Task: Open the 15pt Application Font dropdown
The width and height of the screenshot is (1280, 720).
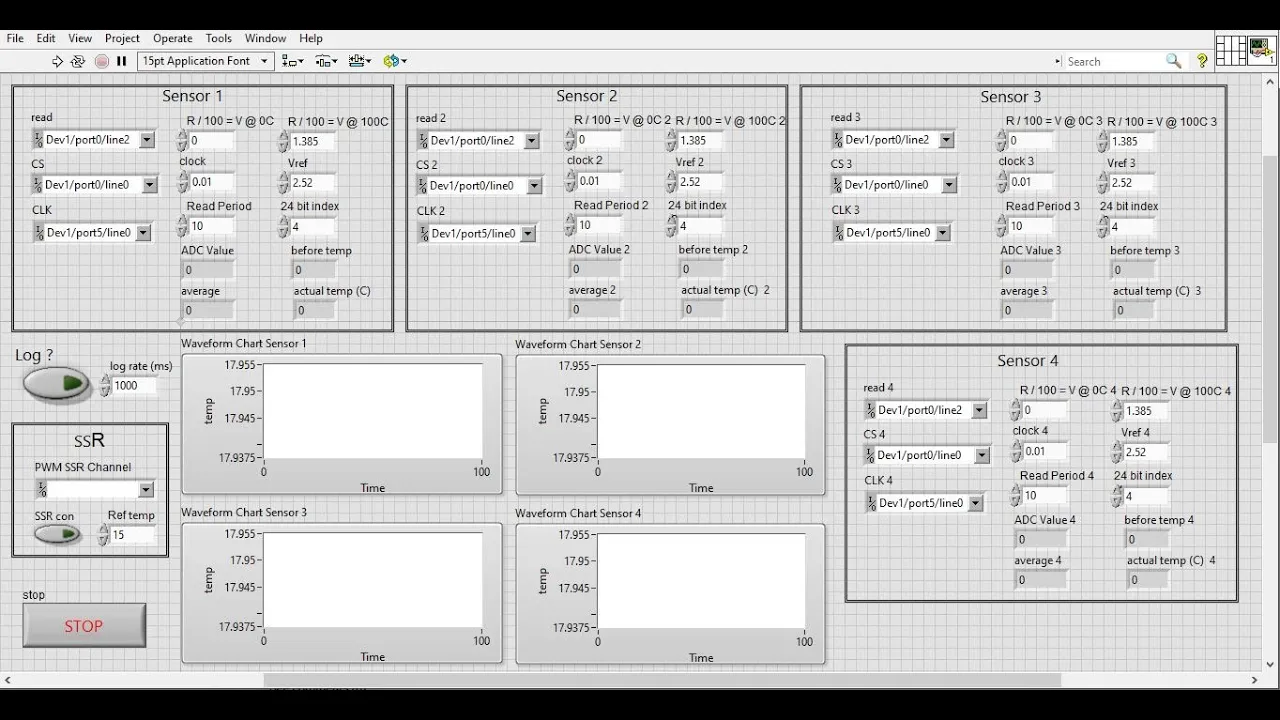Action: click(x=205, y=61)
